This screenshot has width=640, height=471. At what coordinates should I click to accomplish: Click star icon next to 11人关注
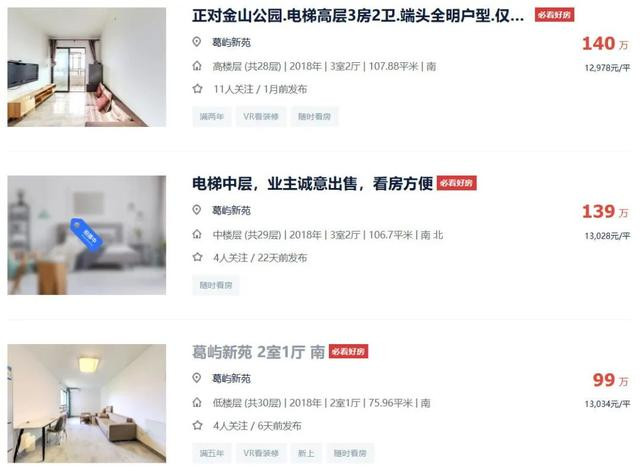(x=198, y=89)
